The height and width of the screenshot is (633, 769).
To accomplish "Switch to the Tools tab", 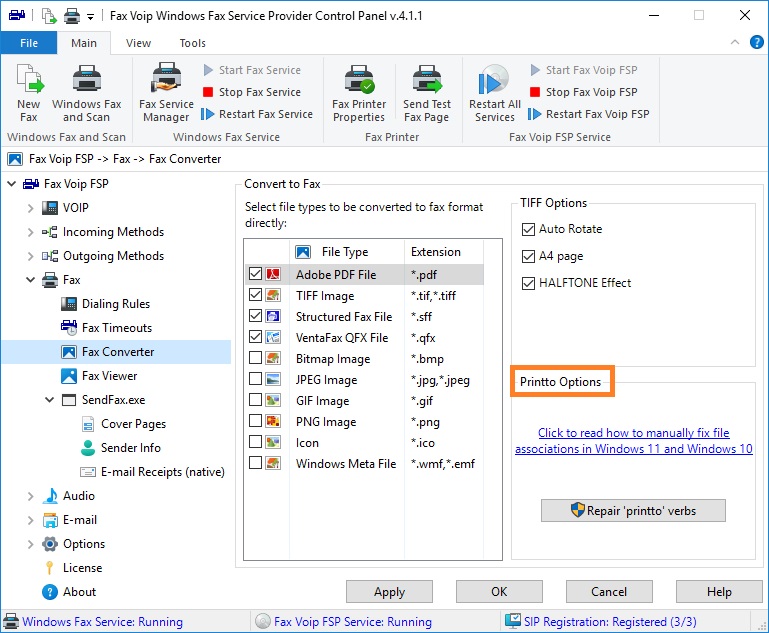I will click(192, 43).
